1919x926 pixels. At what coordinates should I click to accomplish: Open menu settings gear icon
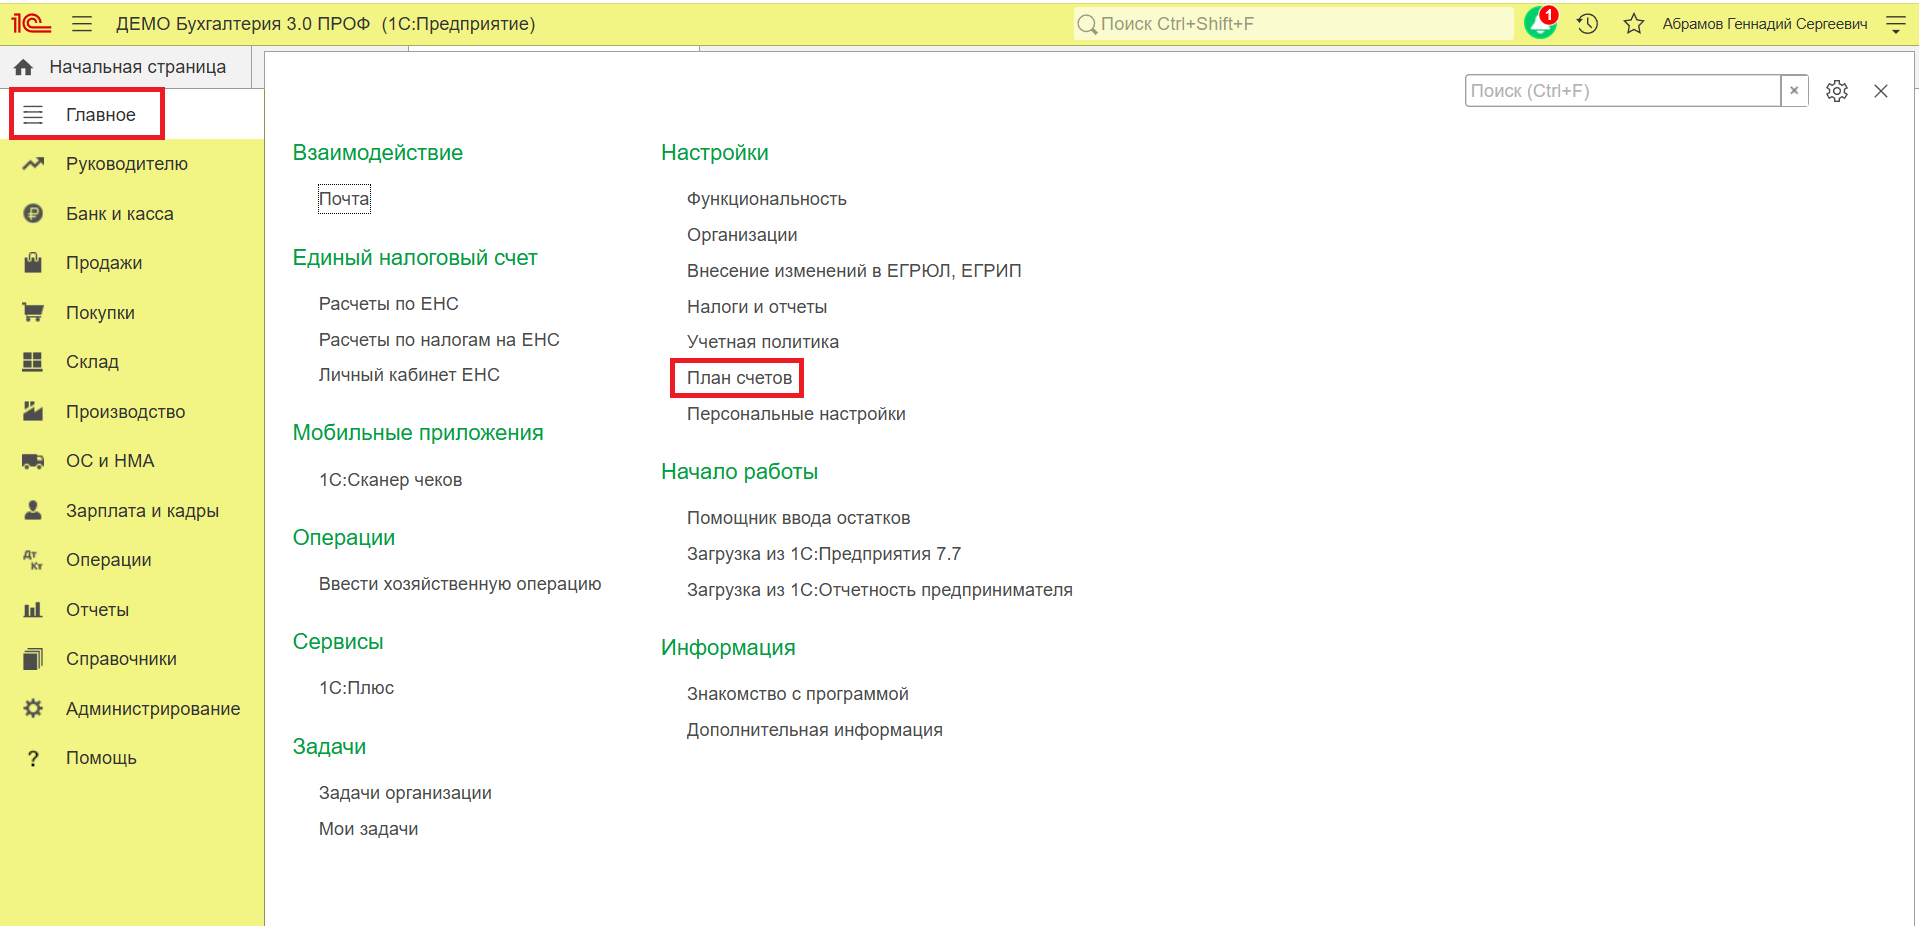click(x=1837, y=91)
